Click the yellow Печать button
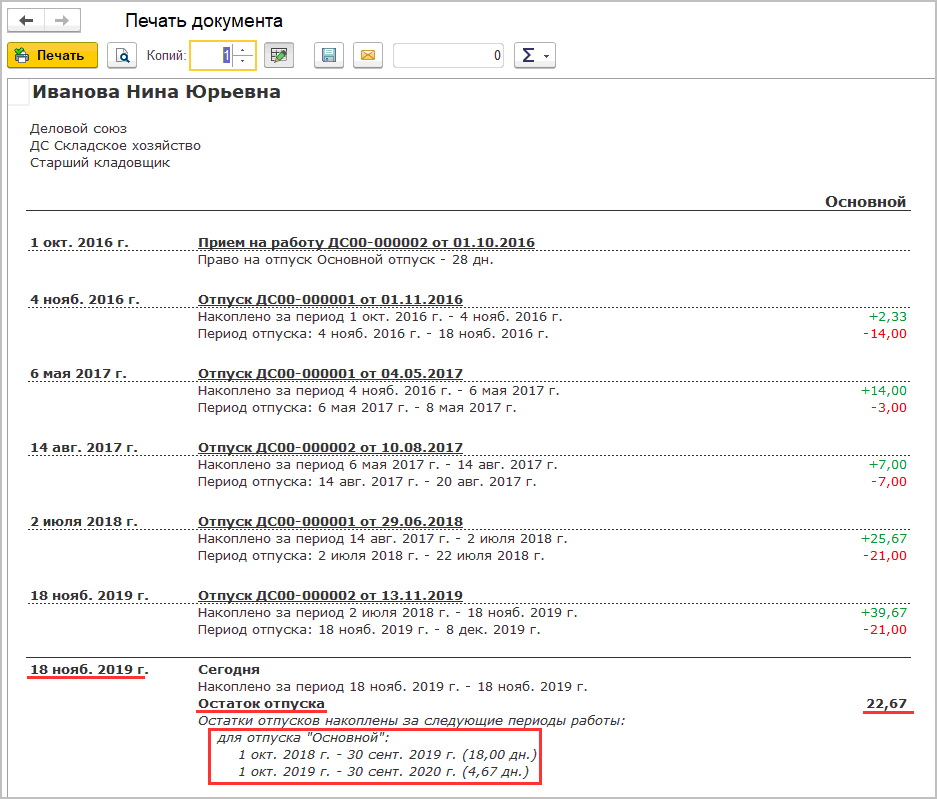The width and height of the screenshot is (937, 799). pyautogui.click(x=53, y=56)
